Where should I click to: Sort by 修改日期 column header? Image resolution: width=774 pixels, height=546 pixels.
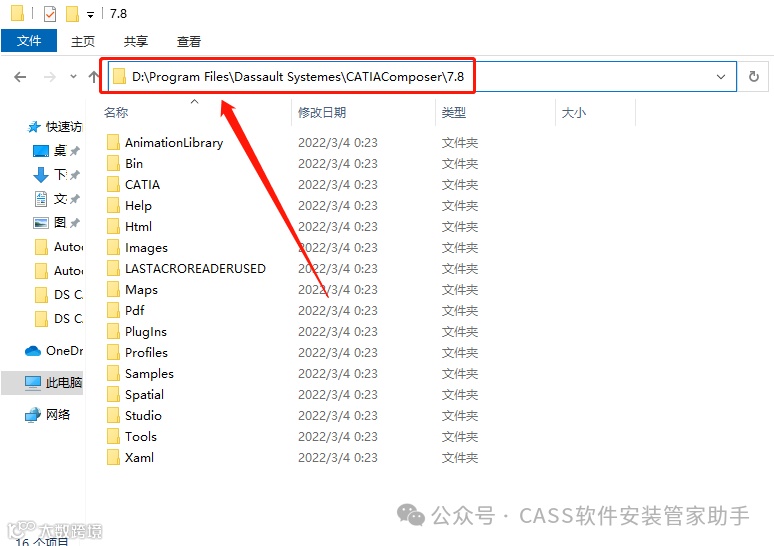click(322, 113)
